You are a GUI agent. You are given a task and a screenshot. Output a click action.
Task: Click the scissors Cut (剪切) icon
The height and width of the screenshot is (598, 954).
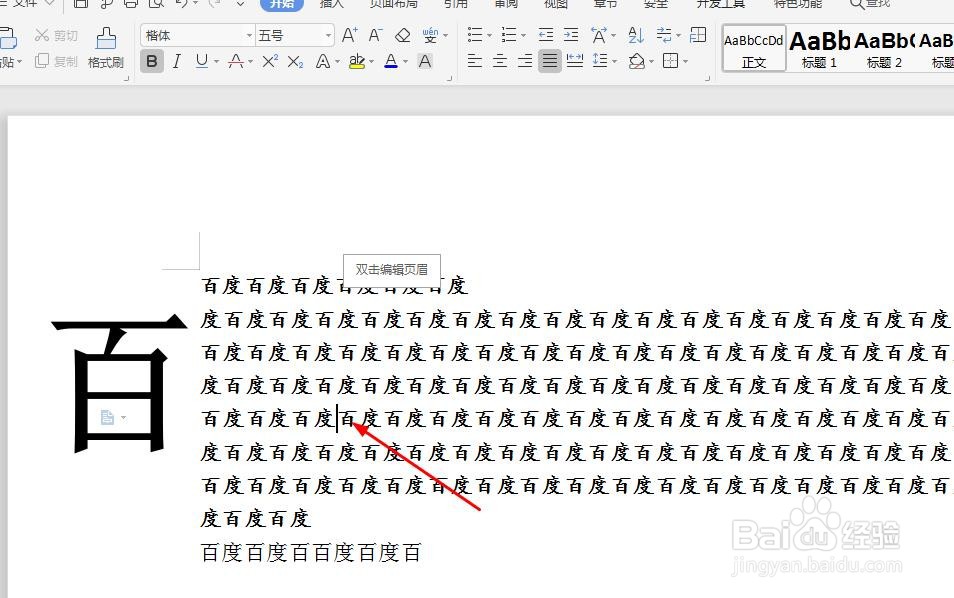click(x=42, y=35)
